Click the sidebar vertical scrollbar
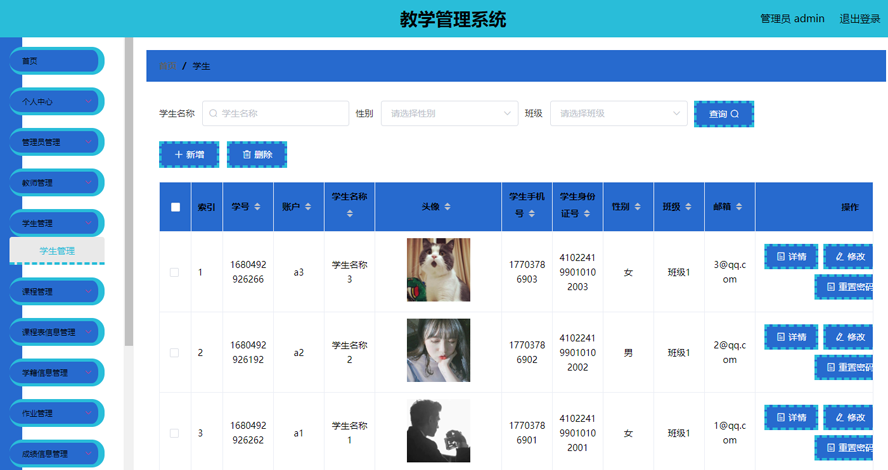Screen dimensions: 888x470 click(129, 191)
